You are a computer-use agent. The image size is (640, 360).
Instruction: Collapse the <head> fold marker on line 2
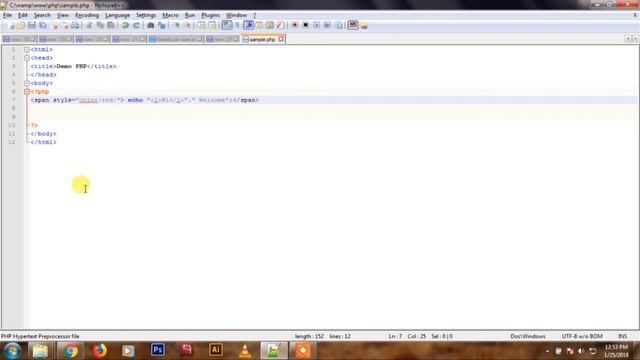coord(27,58)
